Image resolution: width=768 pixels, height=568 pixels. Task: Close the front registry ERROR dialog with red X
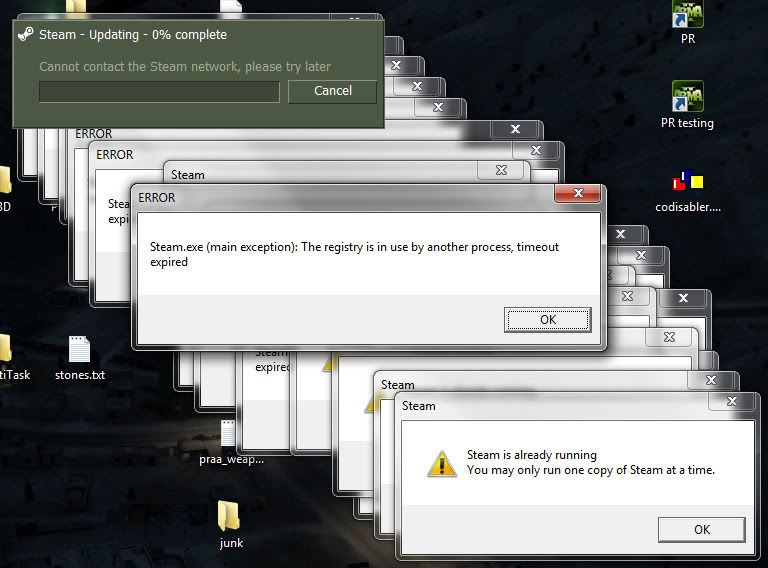577,193
